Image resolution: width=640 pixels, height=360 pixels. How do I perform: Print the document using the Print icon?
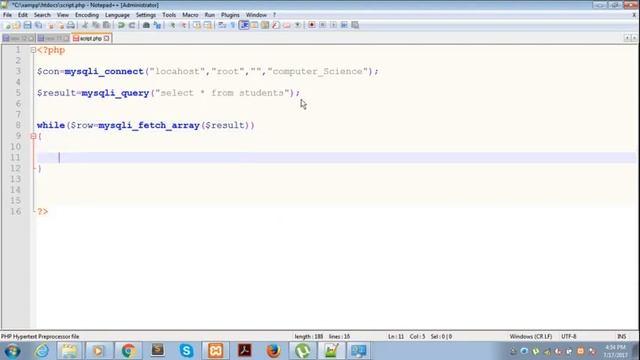[71, 25]
